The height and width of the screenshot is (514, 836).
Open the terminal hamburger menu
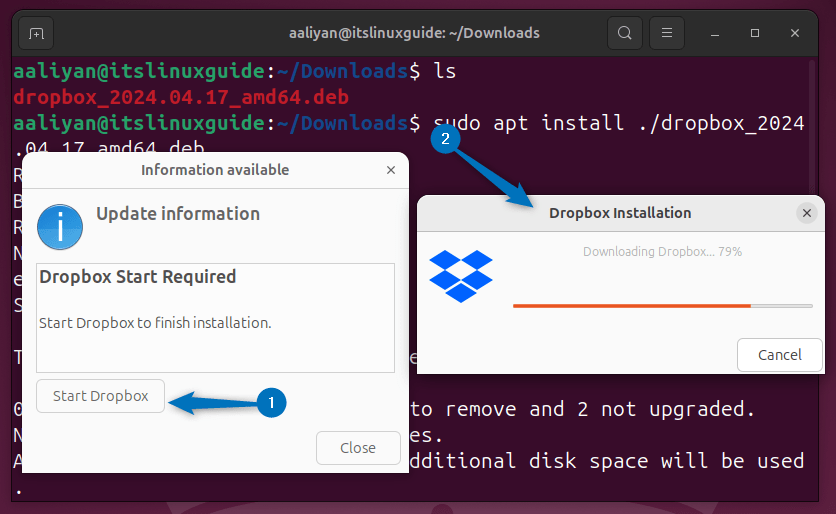point(665,33)
